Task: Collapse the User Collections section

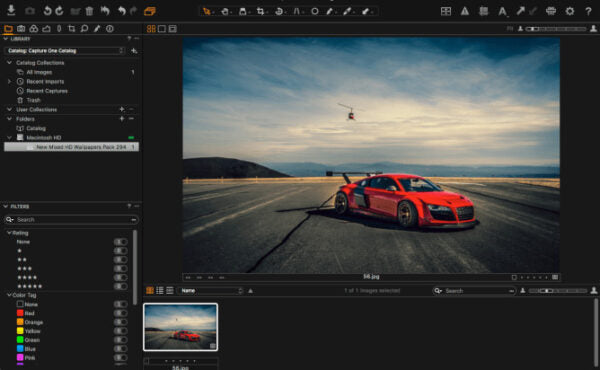Action: click(x=9, y=109)
